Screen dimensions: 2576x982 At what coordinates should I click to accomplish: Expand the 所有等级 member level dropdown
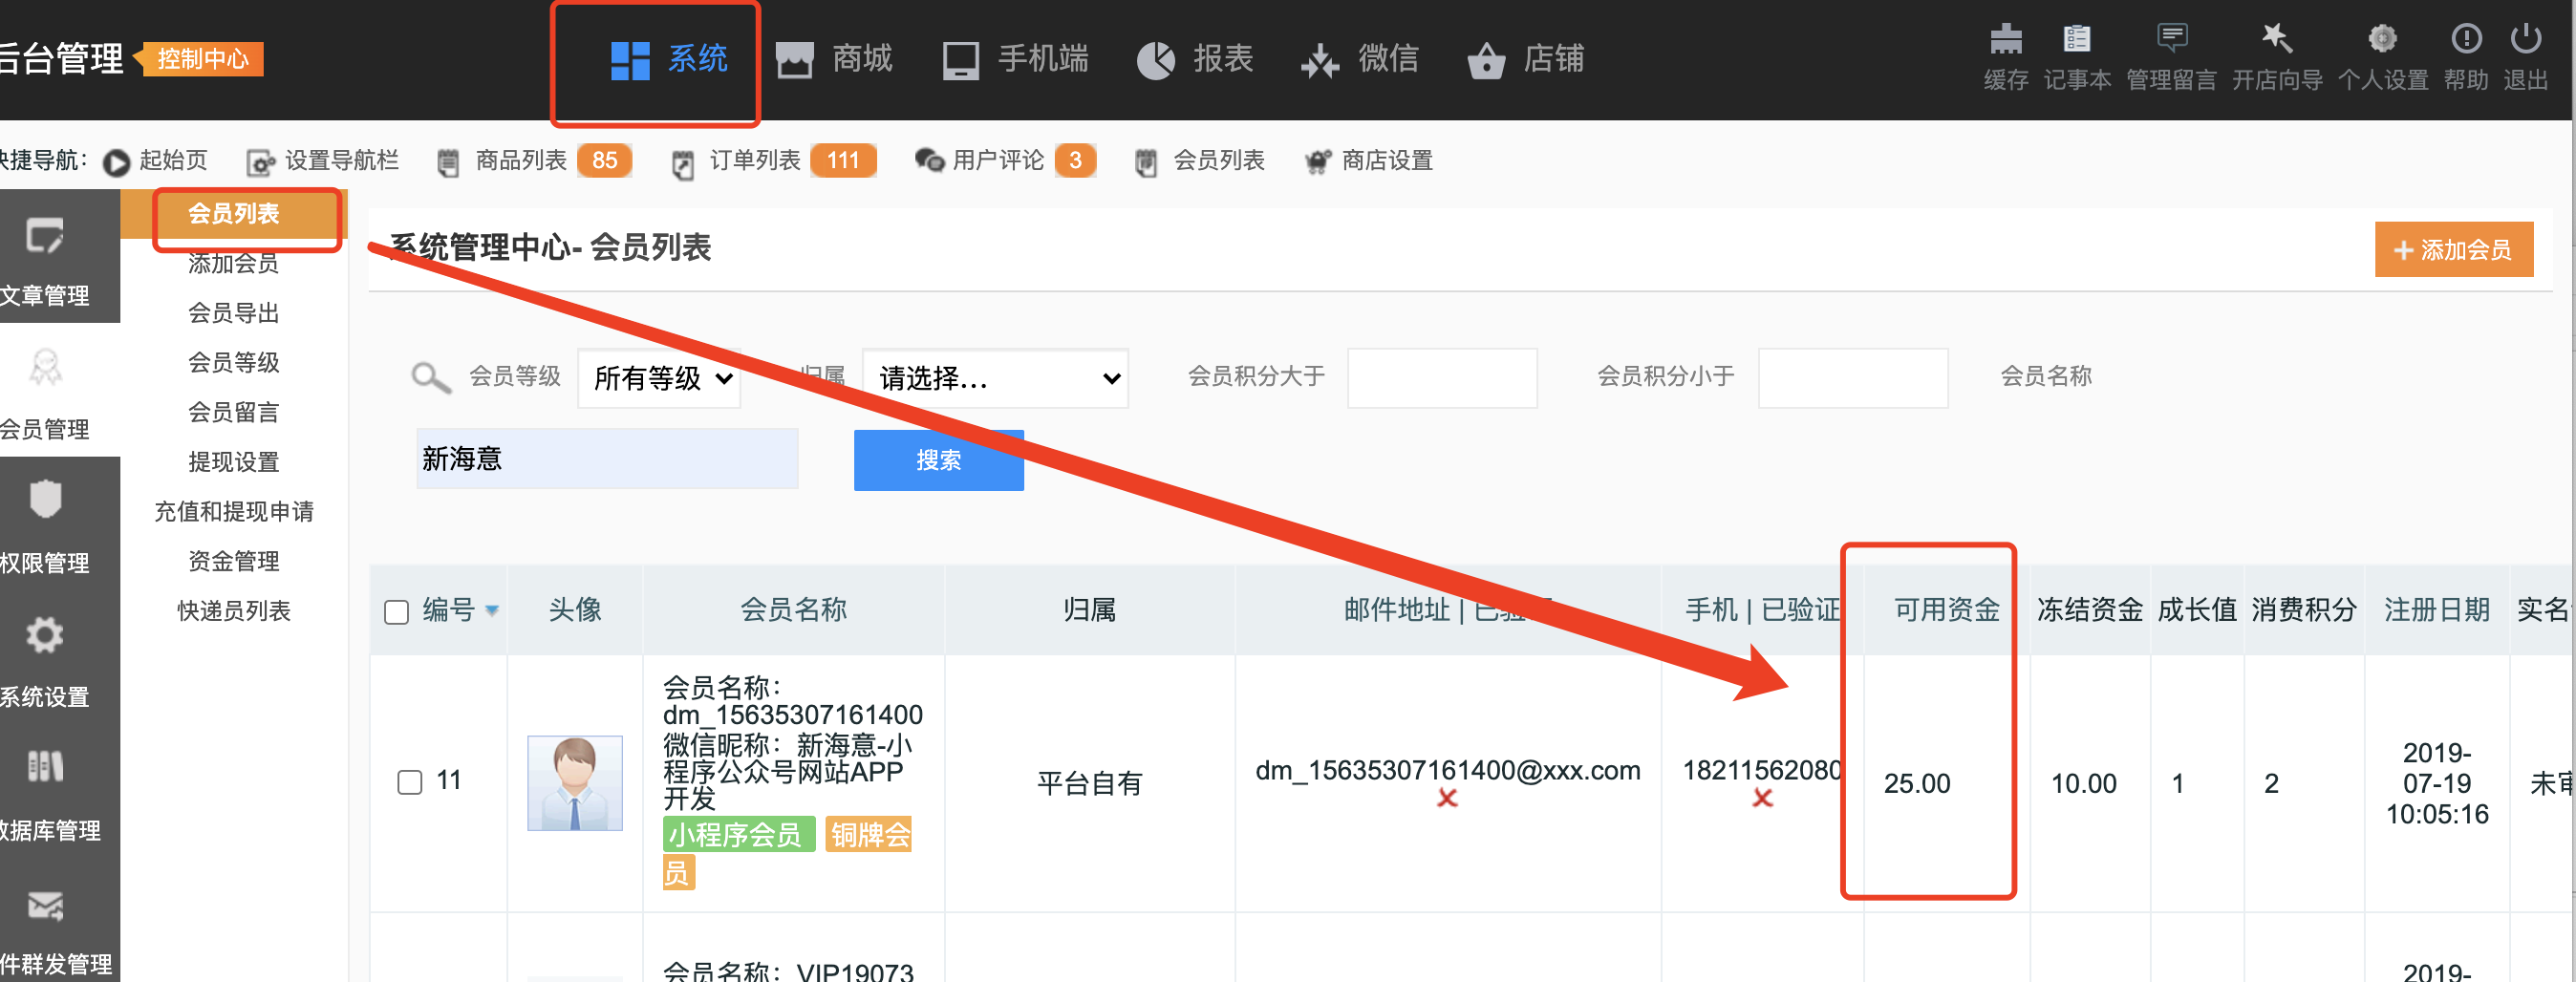pyautogui.click(x=659, y=378)
